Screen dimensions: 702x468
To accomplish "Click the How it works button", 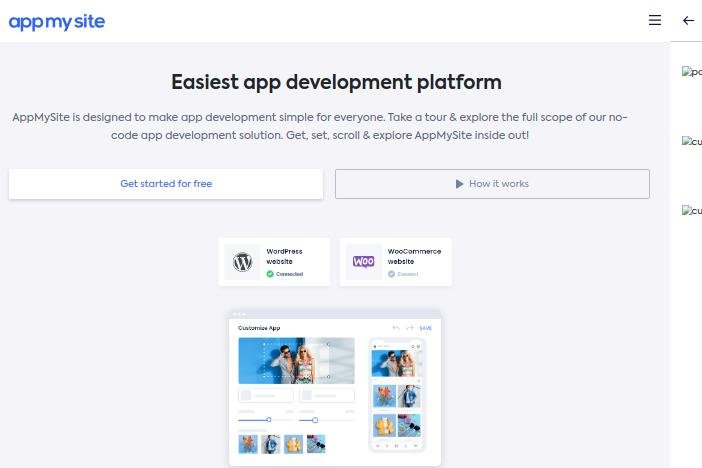I will click(x=492, y=184).
